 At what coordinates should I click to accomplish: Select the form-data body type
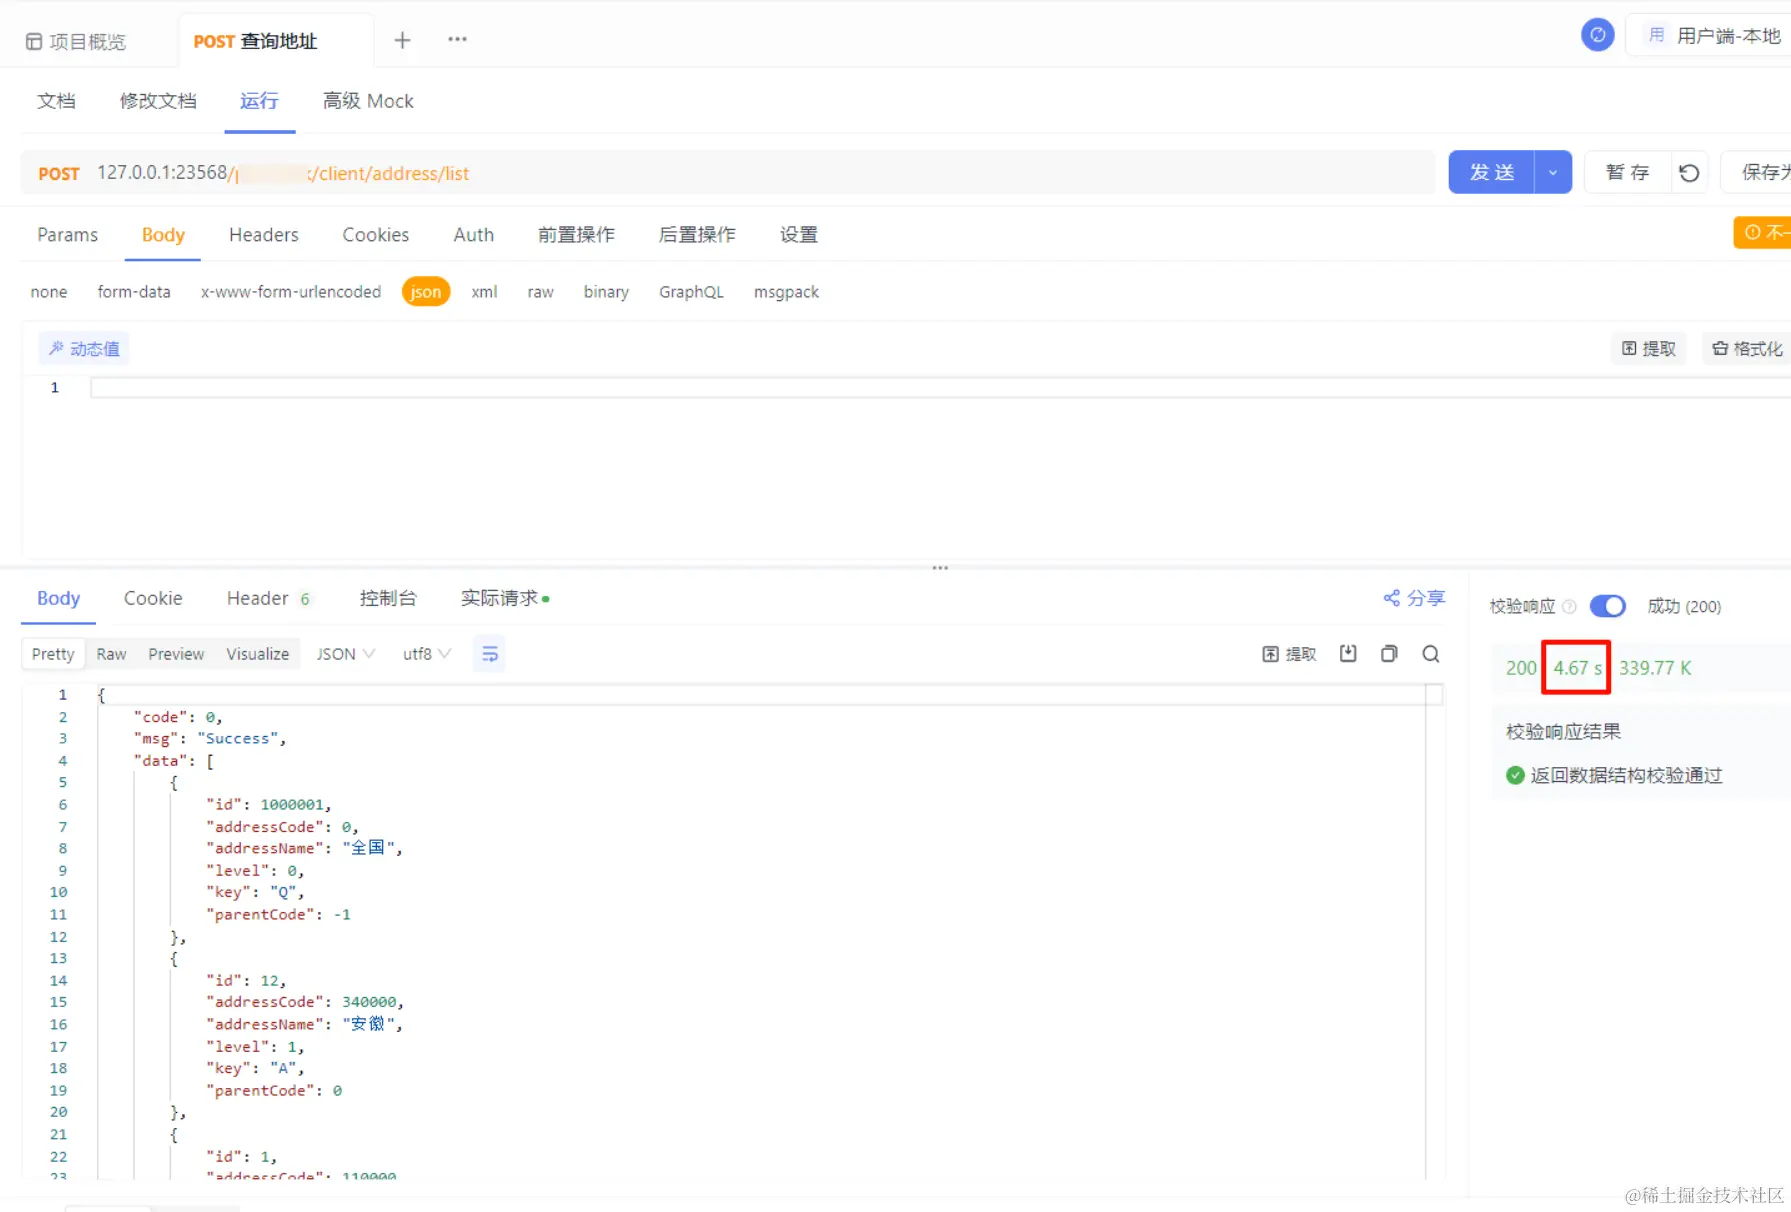(134, 291)
